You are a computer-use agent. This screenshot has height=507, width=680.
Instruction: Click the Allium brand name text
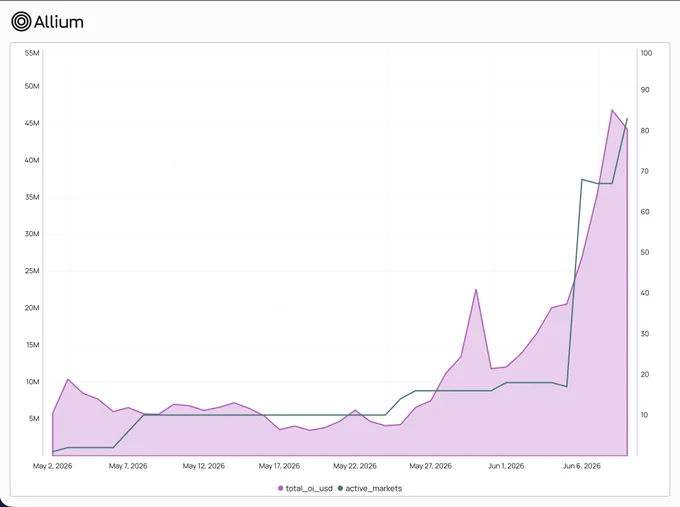tap(59, 22)
